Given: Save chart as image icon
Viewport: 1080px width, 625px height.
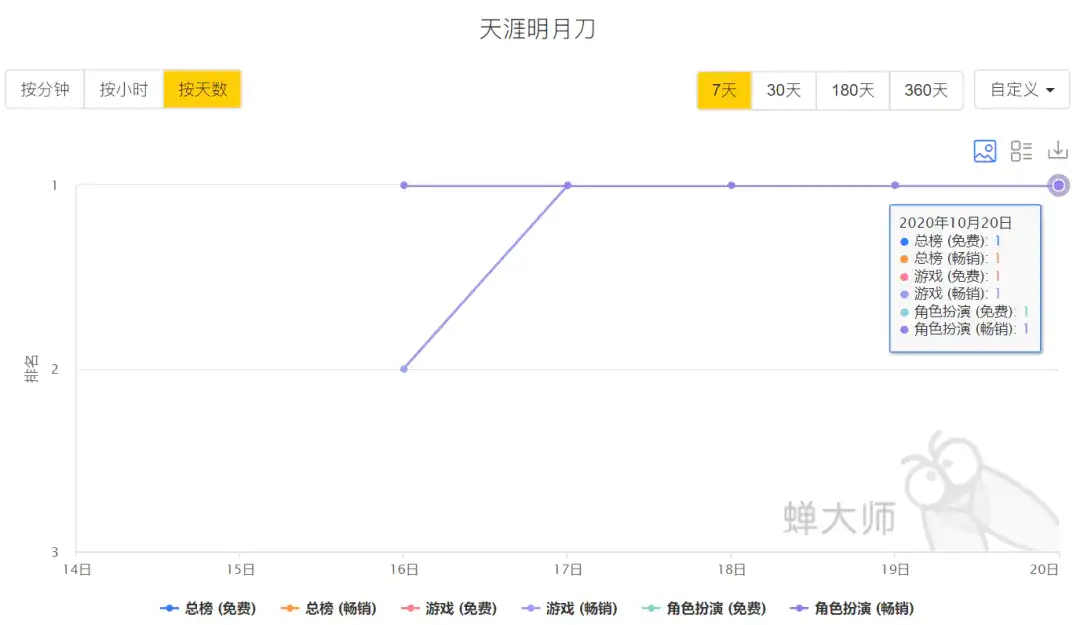Looking at the screenshot, I should pyautogui.click(x=984, y=151).
